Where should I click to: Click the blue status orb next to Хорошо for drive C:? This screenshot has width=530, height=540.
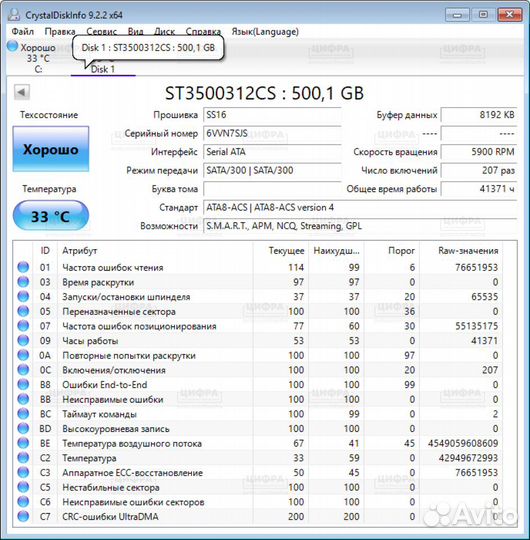pyautogui.click(x=12, y=46)
